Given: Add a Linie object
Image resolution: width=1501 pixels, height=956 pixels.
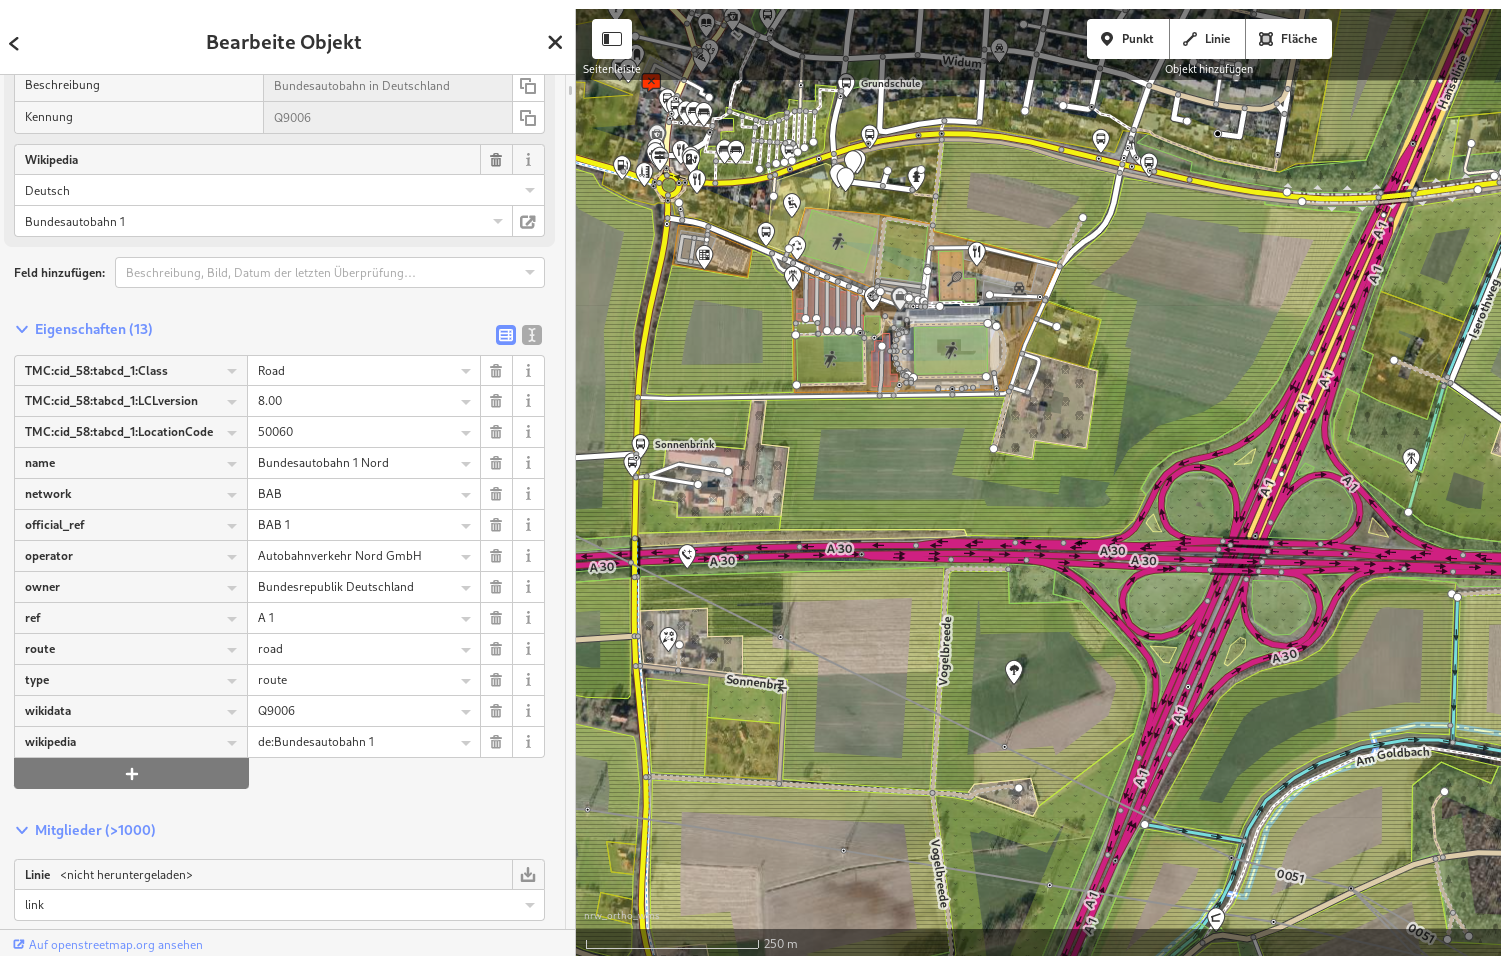Looking at the screenshot, I should pyautogui.click(x=1207, y=39).
